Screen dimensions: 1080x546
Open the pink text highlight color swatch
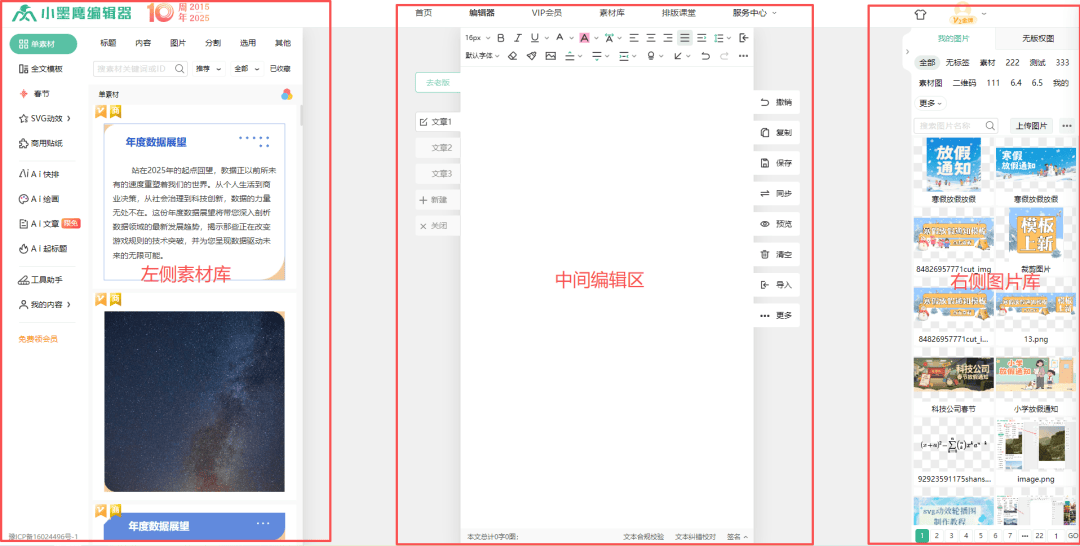pos(584,38)
